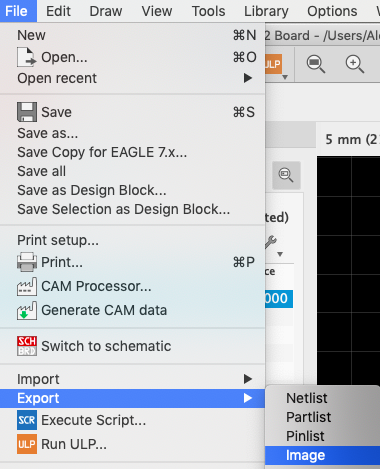Open CAM Processor via factory icon
This screenshot has width=380, height=469.
27,286
